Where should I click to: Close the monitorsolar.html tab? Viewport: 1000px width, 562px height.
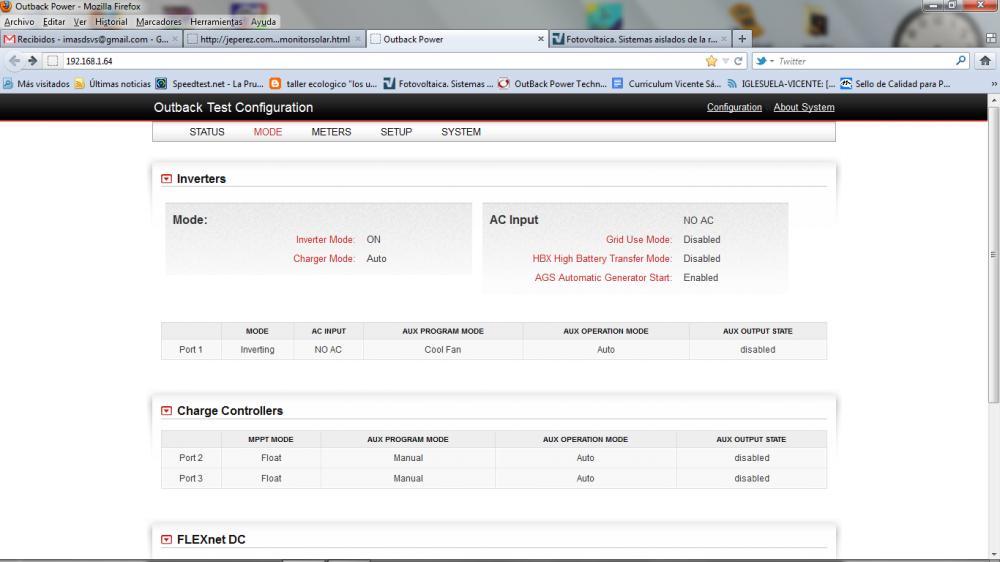coord(358,39)
